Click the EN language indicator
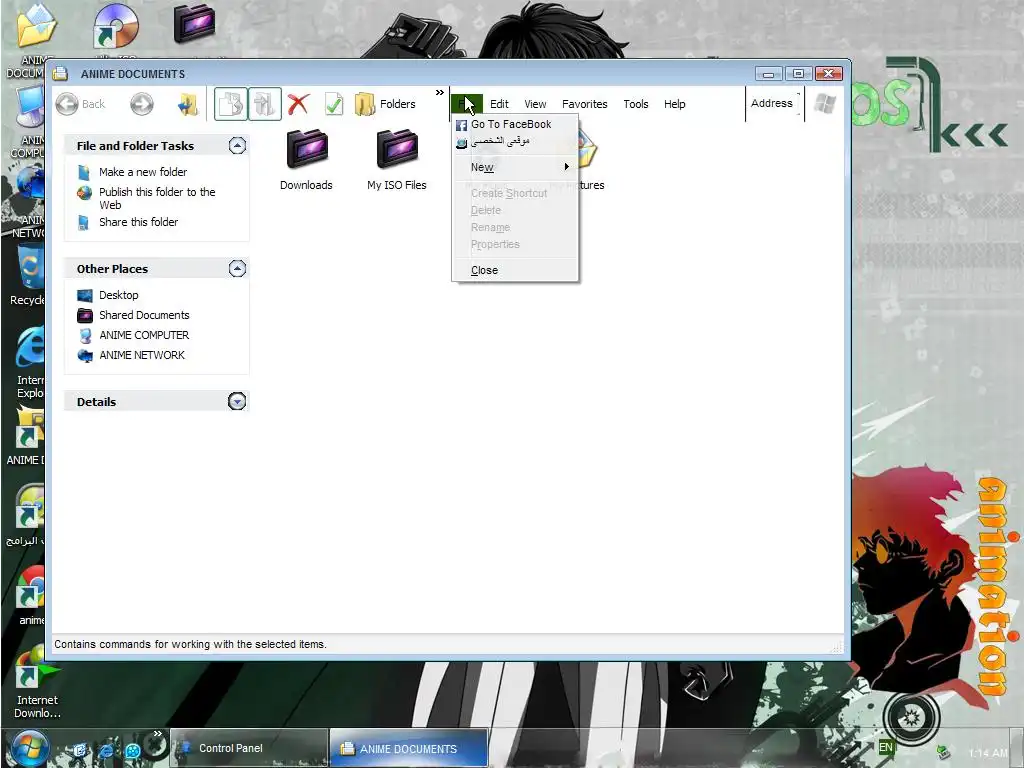1024x768 pixels. [x=886, y=748]
